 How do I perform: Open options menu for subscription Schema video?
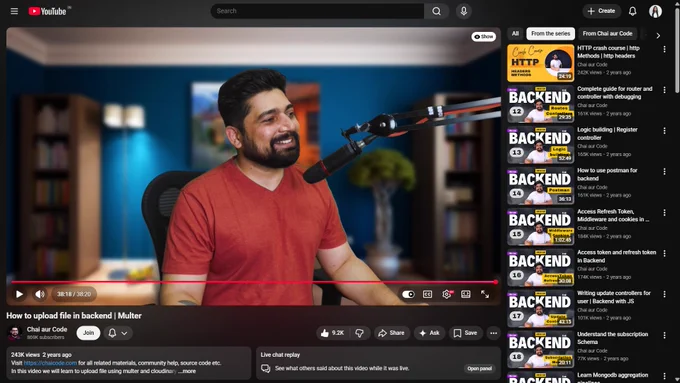(x=664, y=335)
